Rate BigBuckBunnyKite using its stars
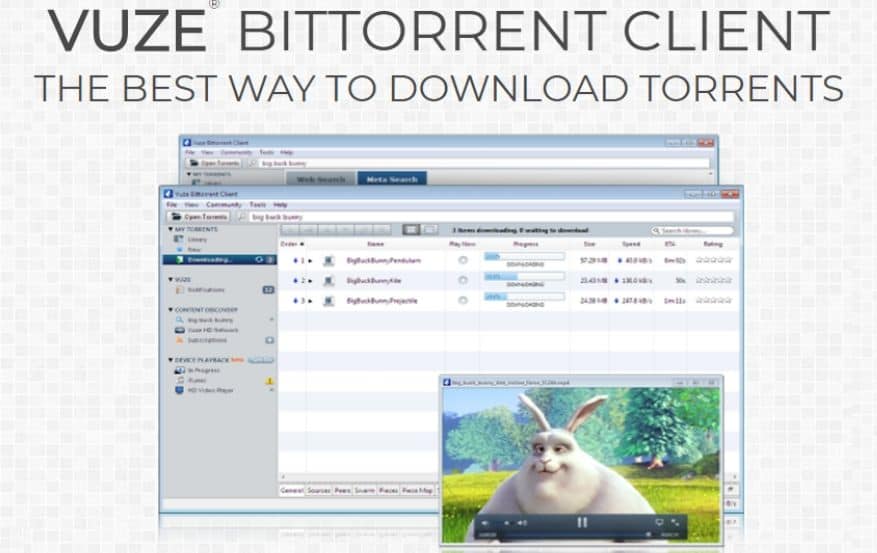The width and height of the screenshot is (877, 553). (x=714, y=280)
